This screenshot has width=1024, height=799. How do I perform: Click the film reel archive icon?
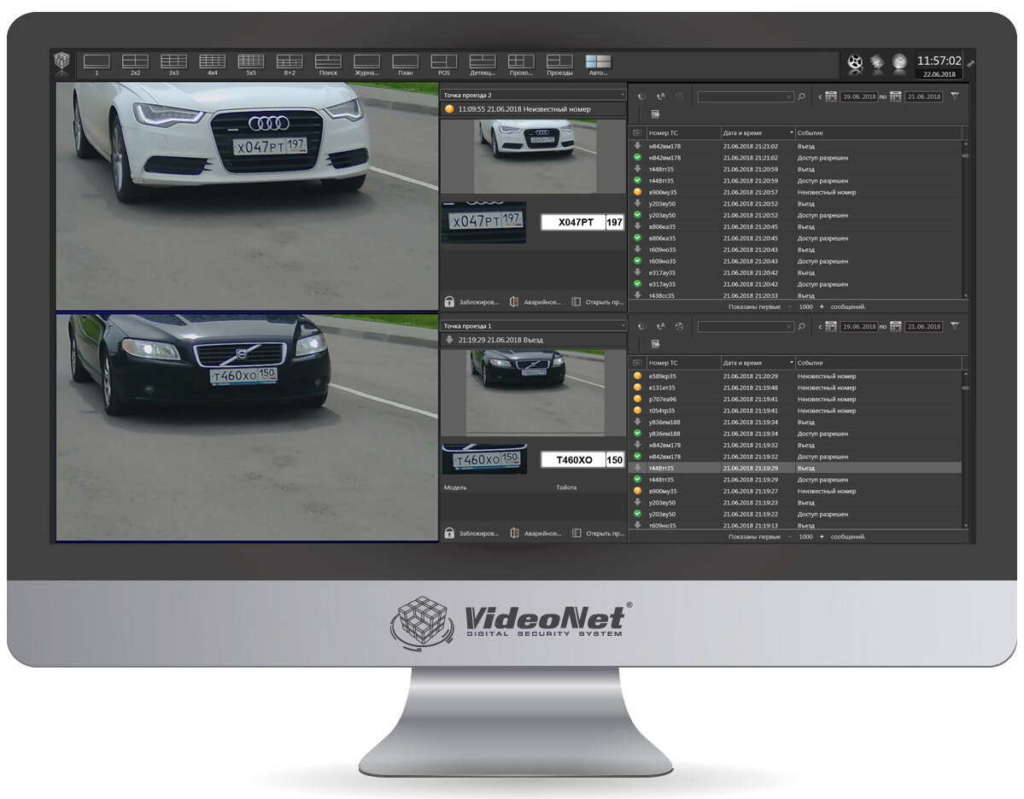[x=855, y=63]
